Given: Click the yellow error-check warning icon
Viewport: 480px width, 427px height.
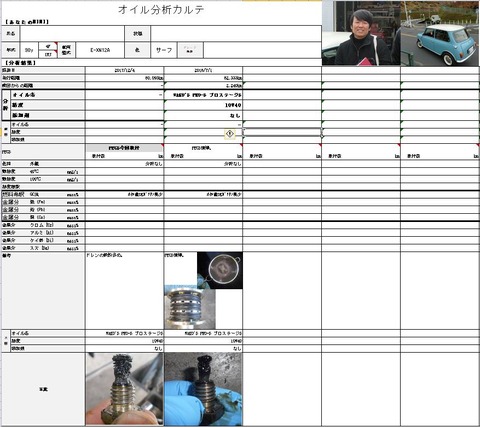Looking at the screenshot, I should [230, 134].
